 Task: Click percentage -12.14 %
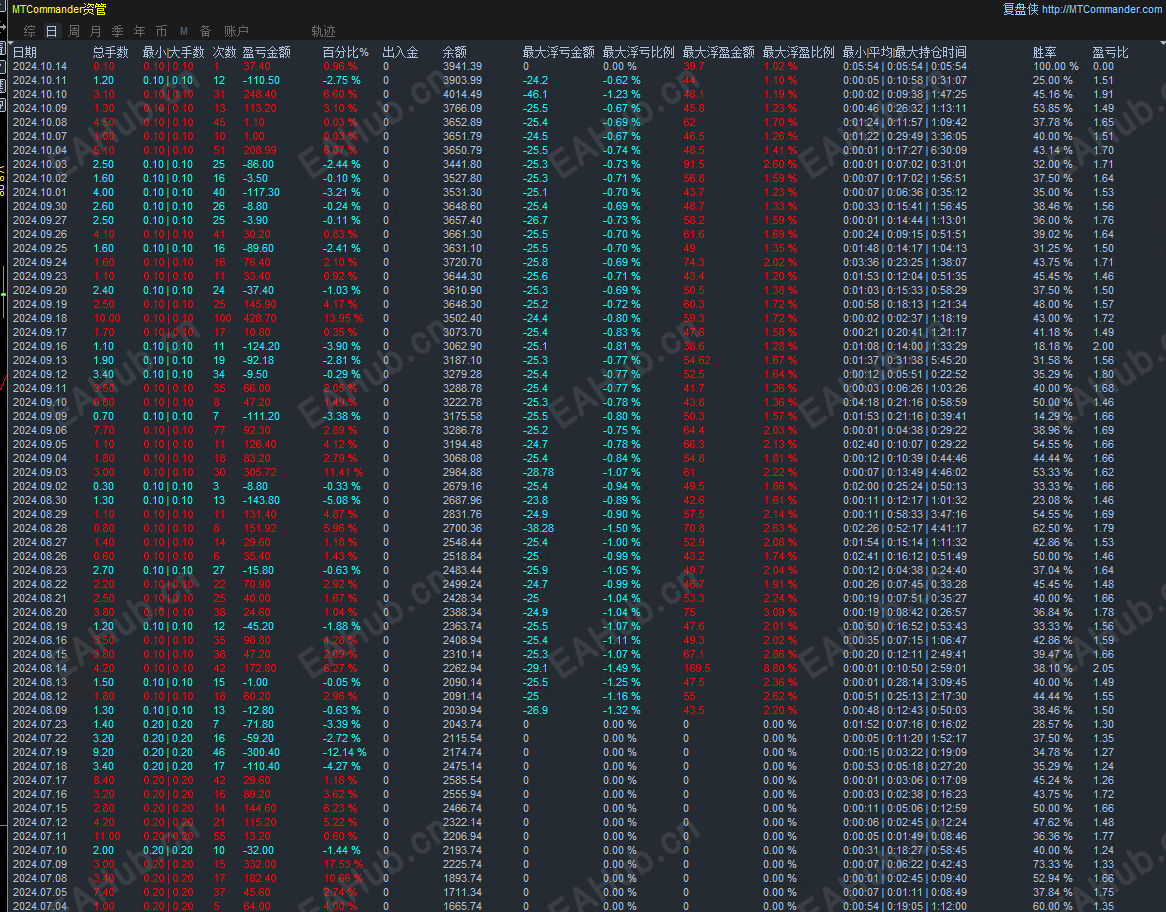point(344,752)
